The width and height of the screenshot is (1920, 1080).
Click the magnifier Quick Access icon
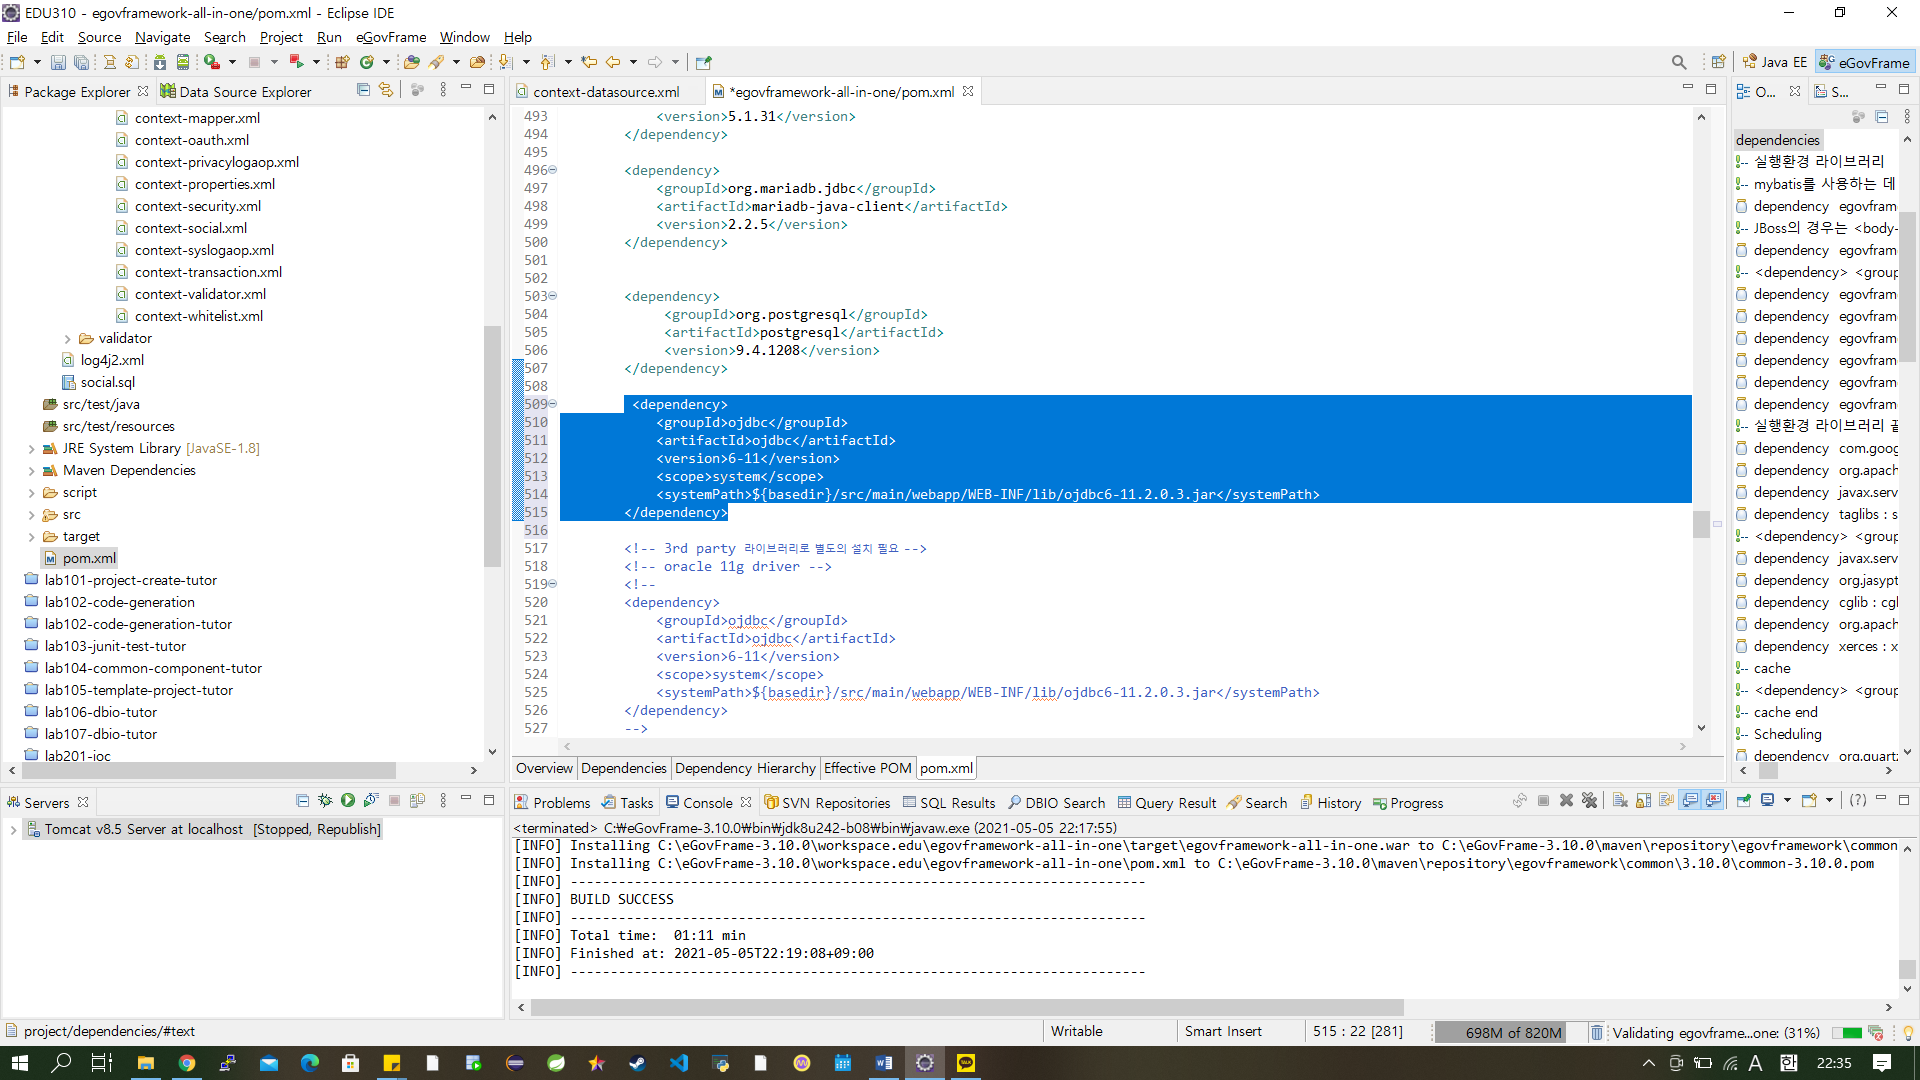point(1679,62)
